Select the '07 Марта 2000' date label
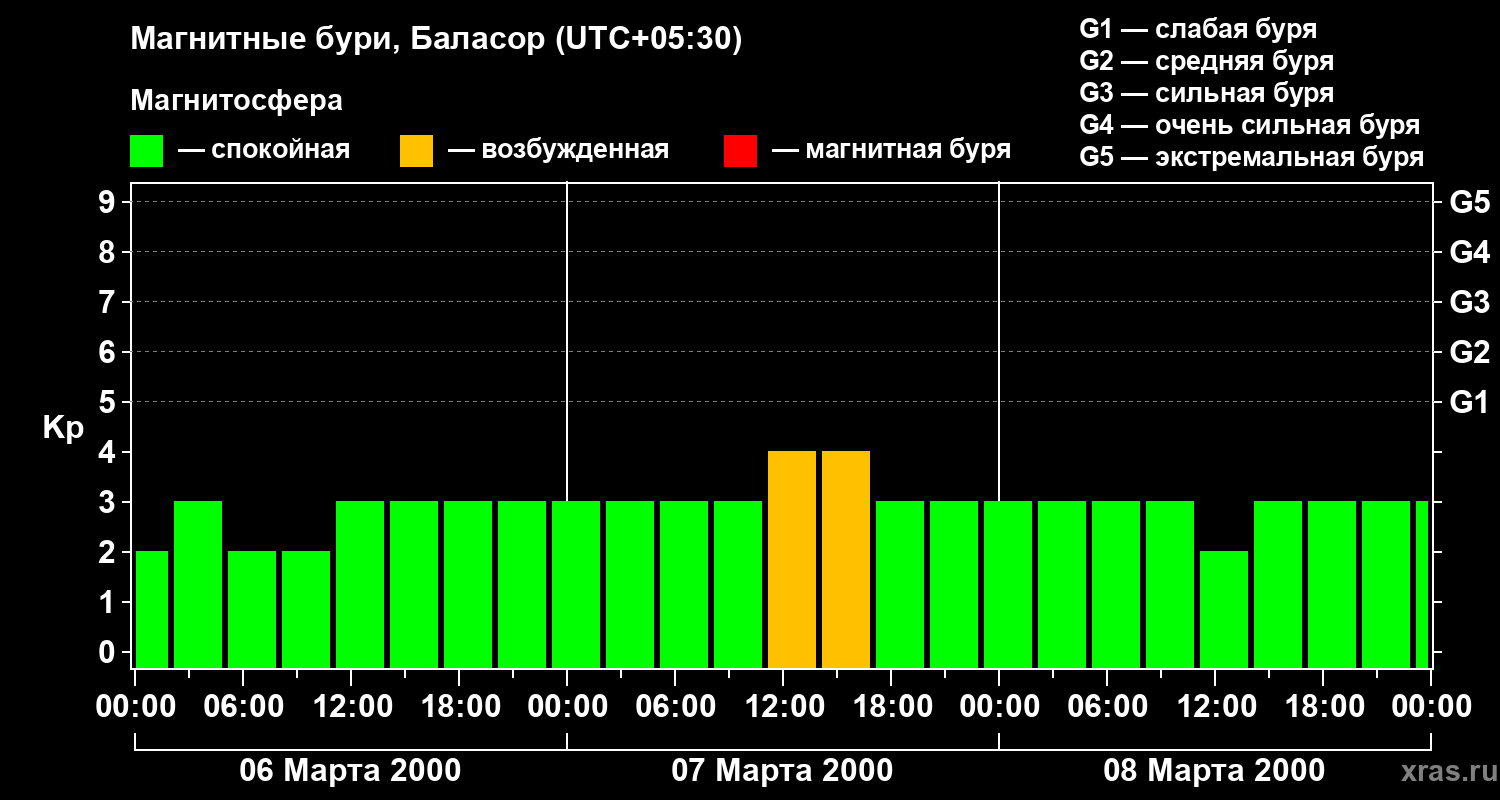The height and width of the screenshot is (800, 1500). 782,771
